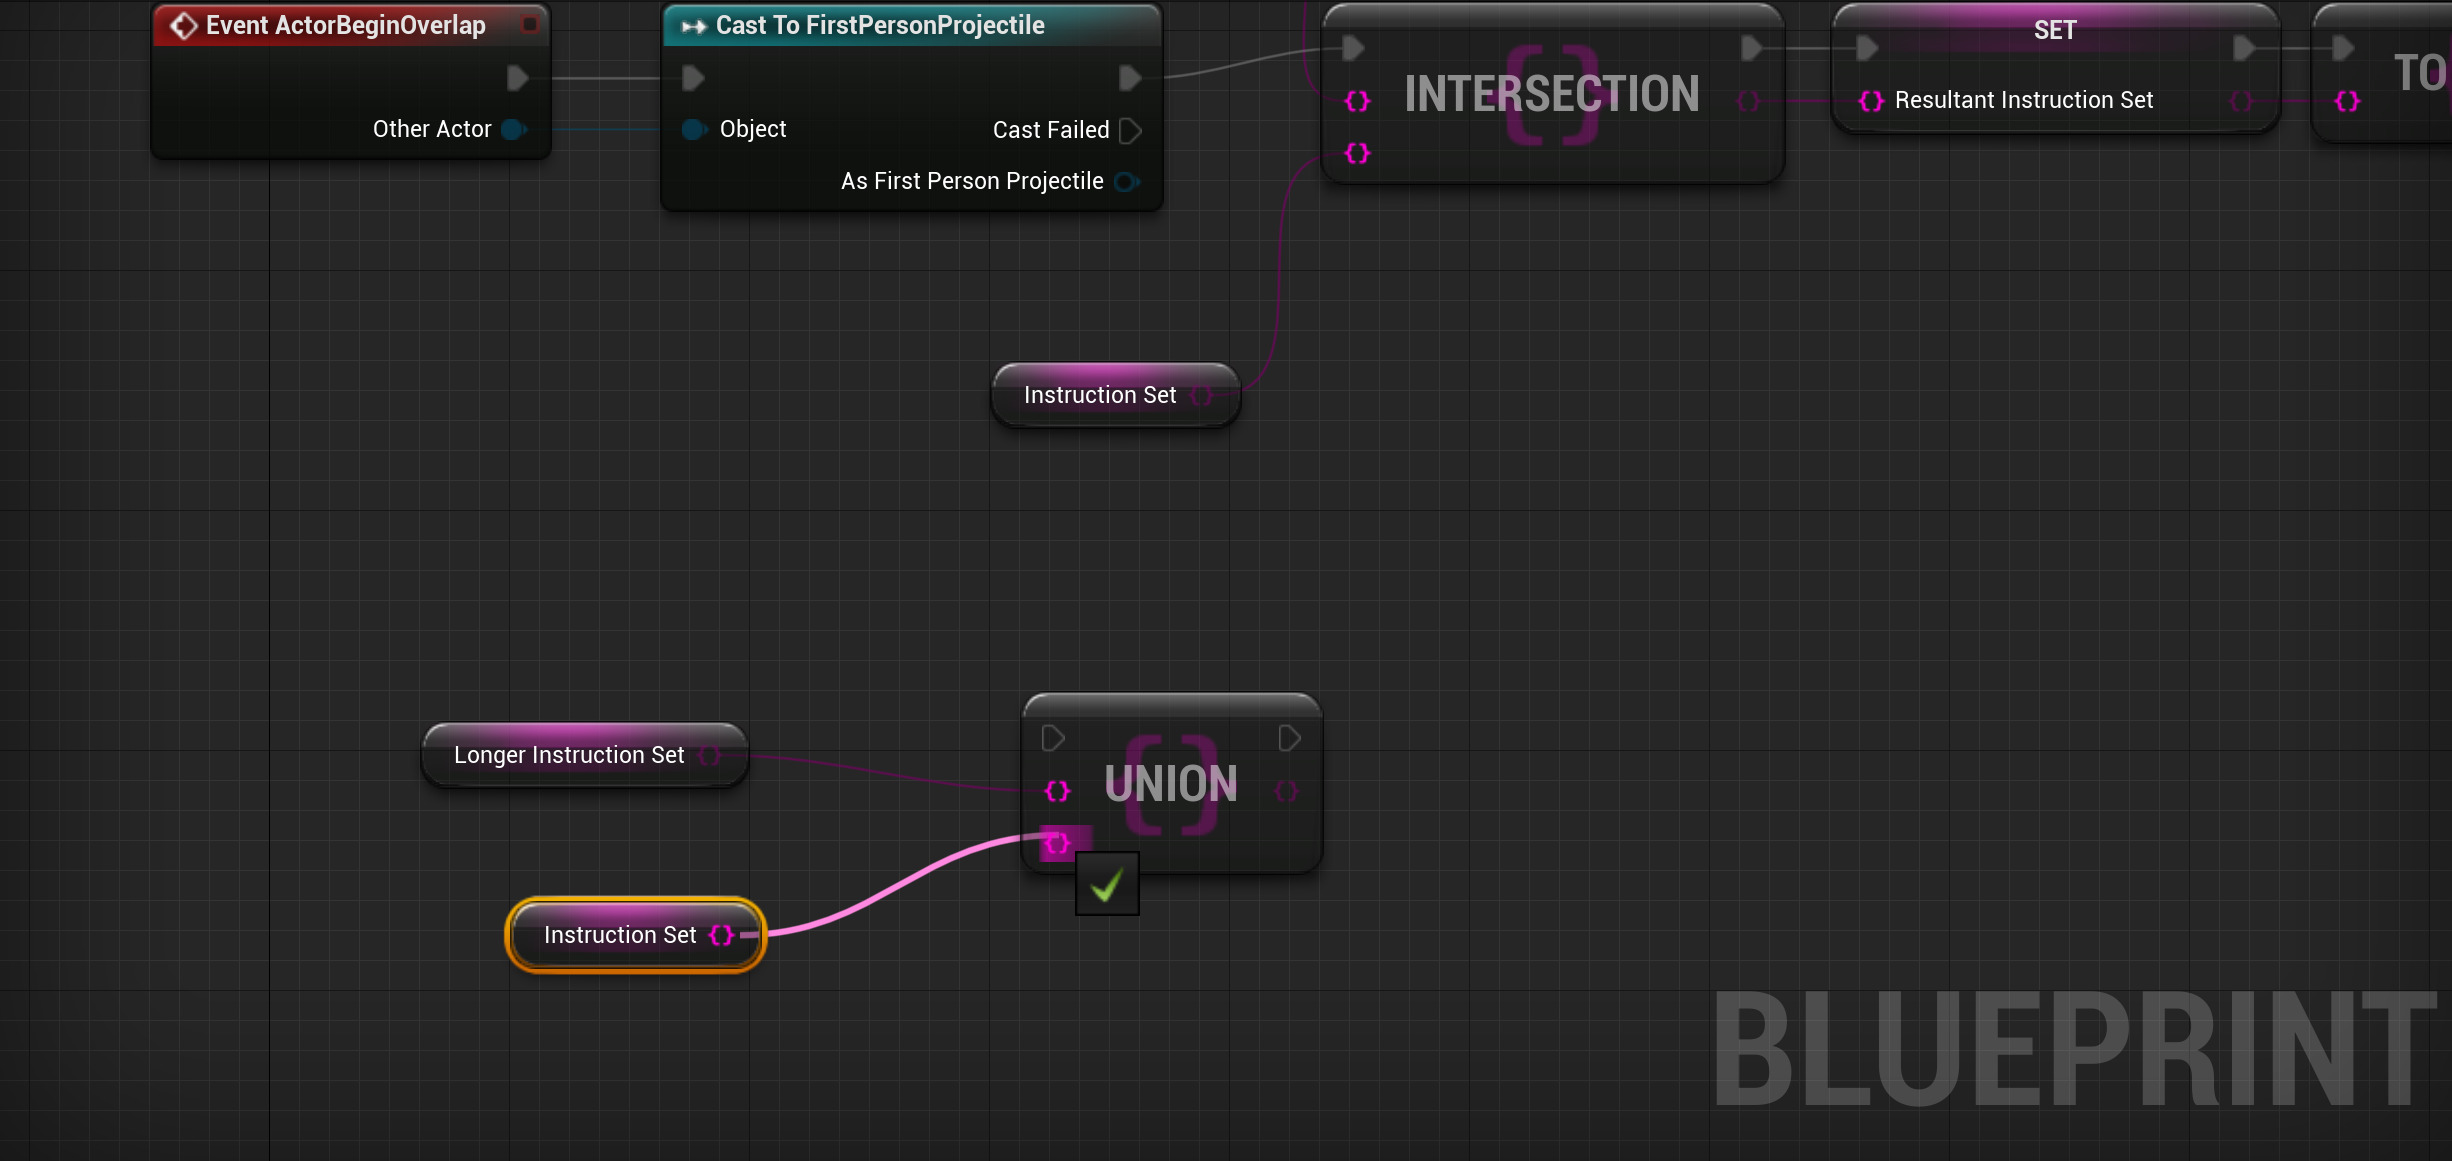
Task: Click Event ActorBeginOverlap execution output pin
Action: click(x=517, y=78)
